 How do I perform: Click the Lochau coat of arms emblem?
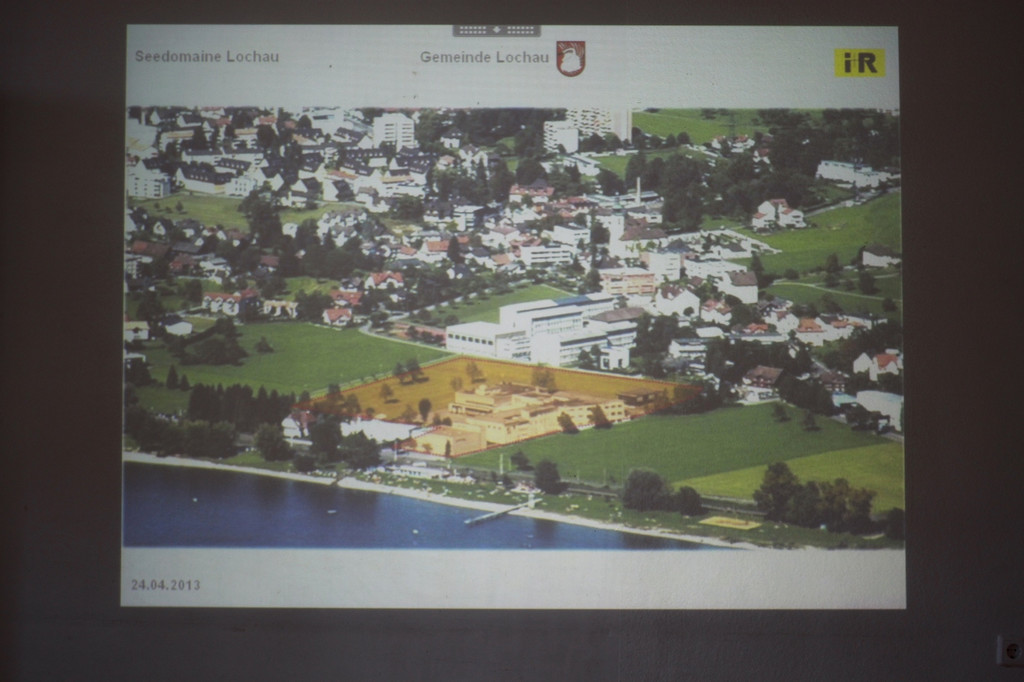(x=570, y=58)
